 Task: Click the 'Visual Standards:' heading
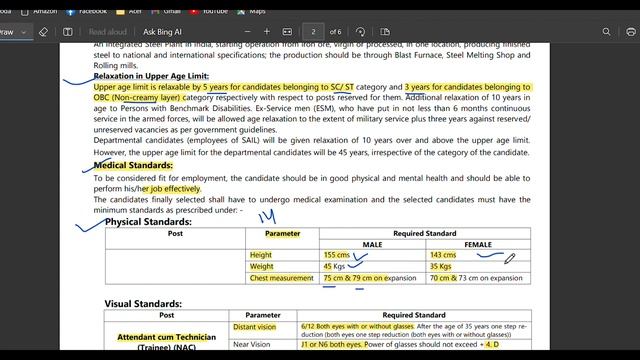[143, 304]
